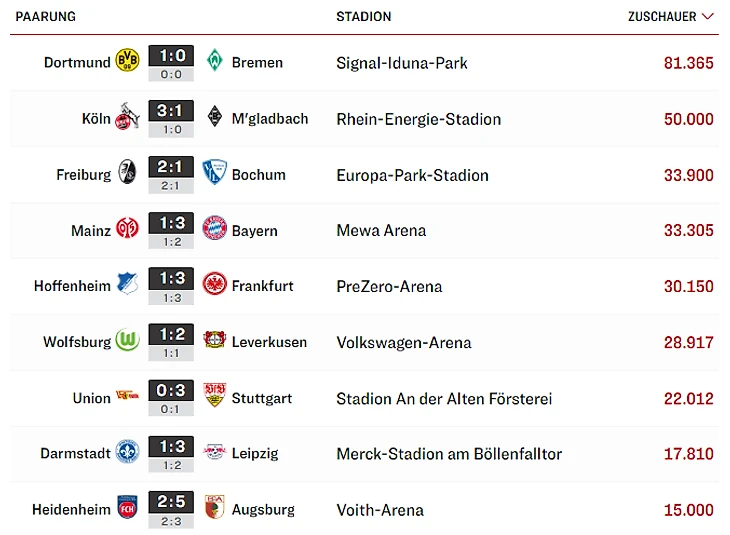Click the Hoffenheim team name
The height and width of the screenshot is (535, 730).
(x=72, y=286)
